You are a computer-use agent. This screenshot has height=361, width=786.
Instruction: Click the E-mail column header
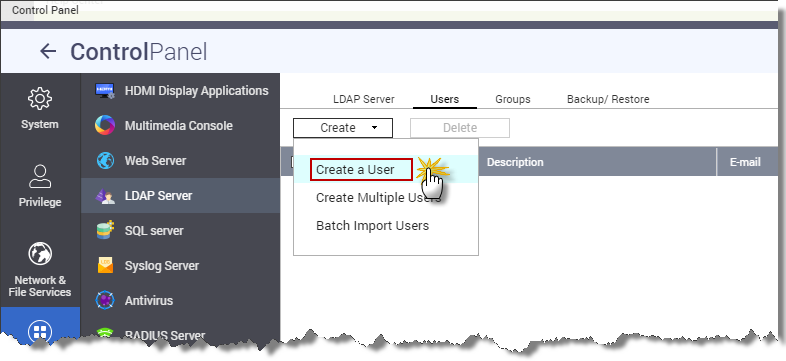(x=745, y=162)
